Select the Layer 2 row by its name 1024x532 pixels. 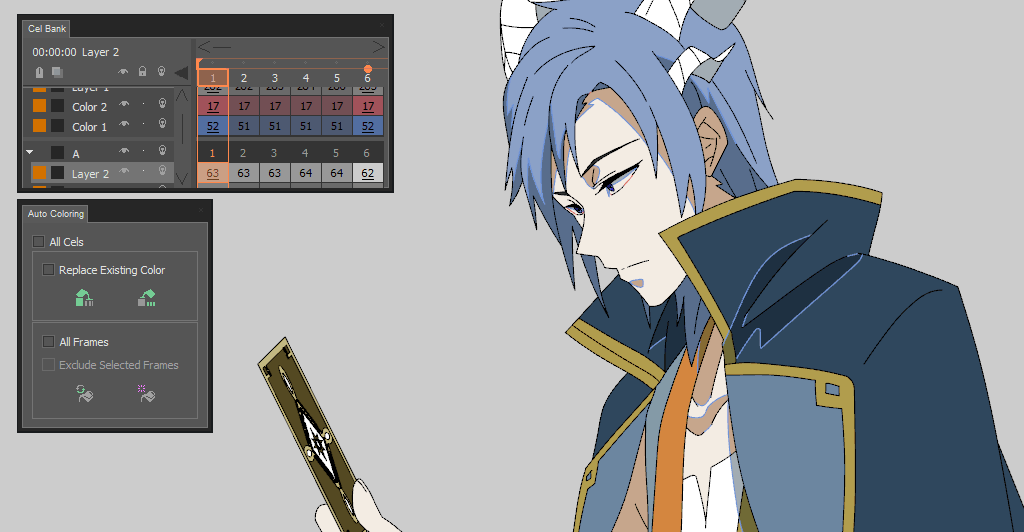[x=90, y=174]
